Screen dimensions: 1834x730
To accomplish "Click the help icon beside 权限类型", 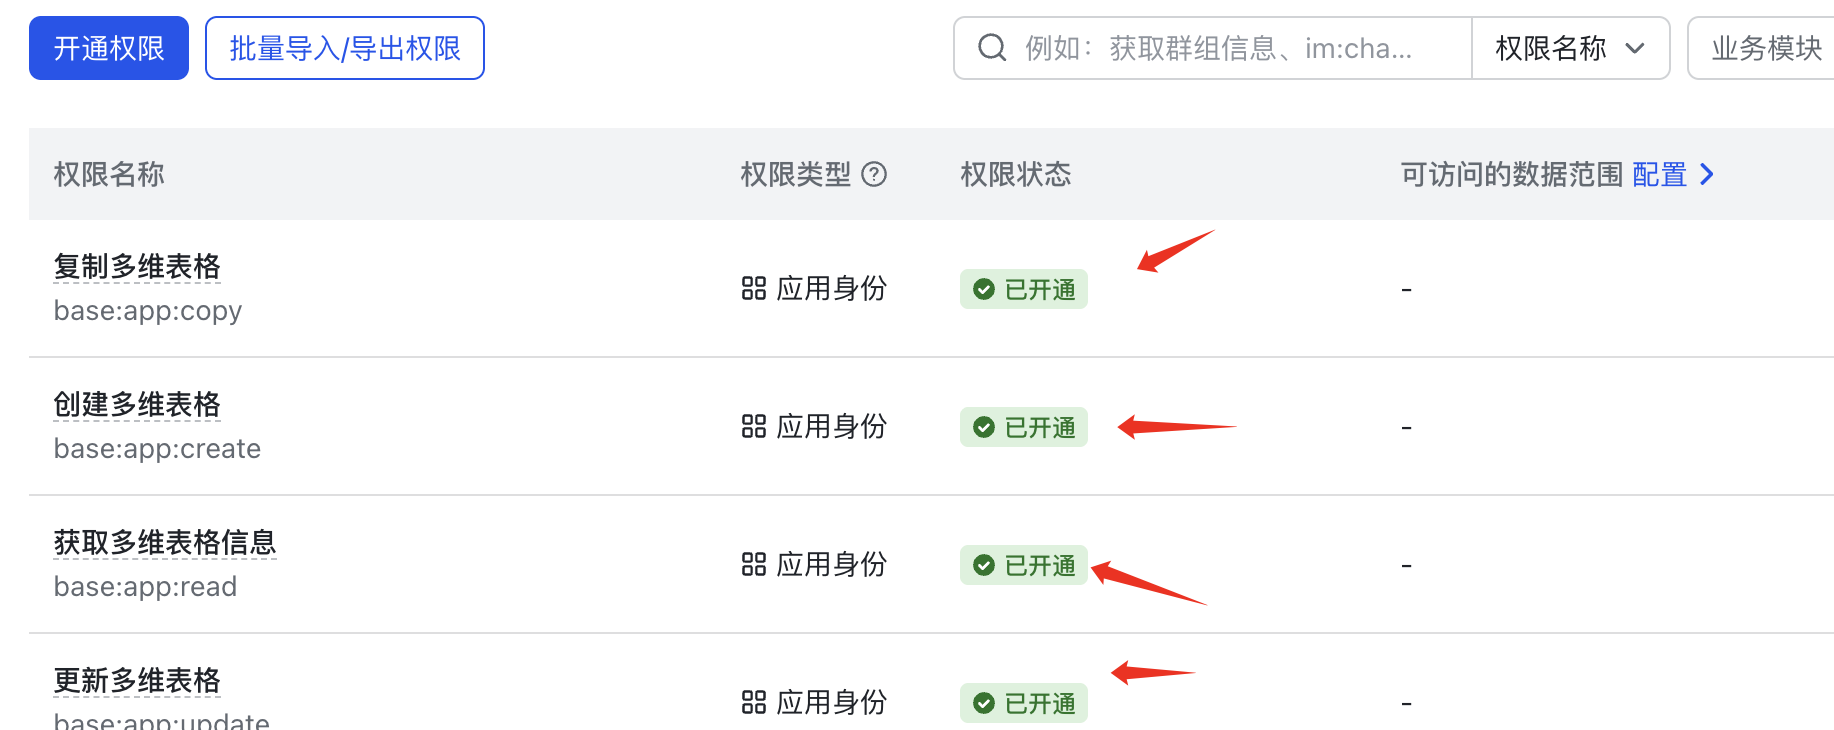I will (x=874, y=175).
